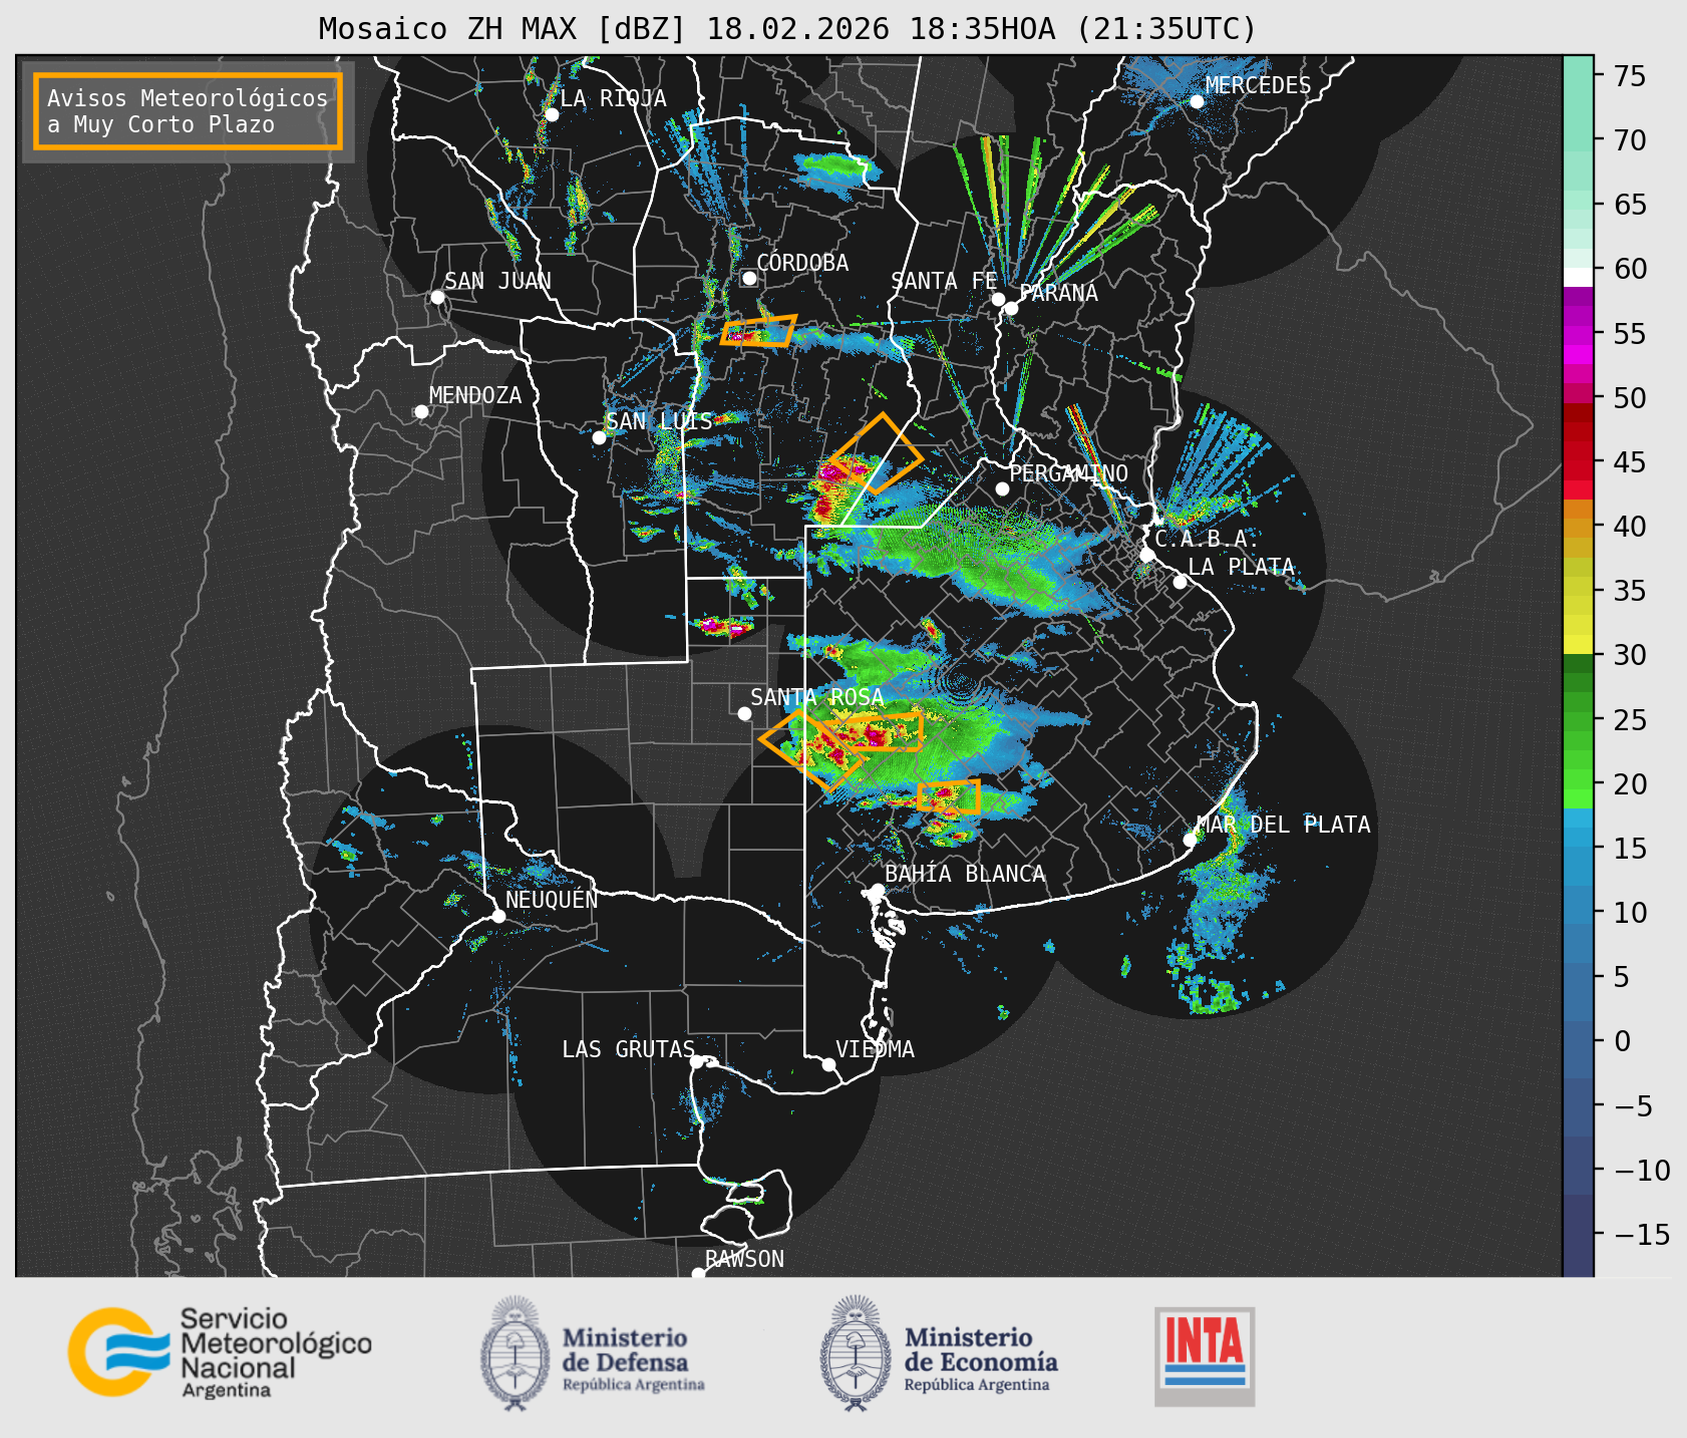This screenshot has height=1438, width=1687.
Task: Click the SAN LUIS city label
Action: pyautogui.click(x=659, y=421)
